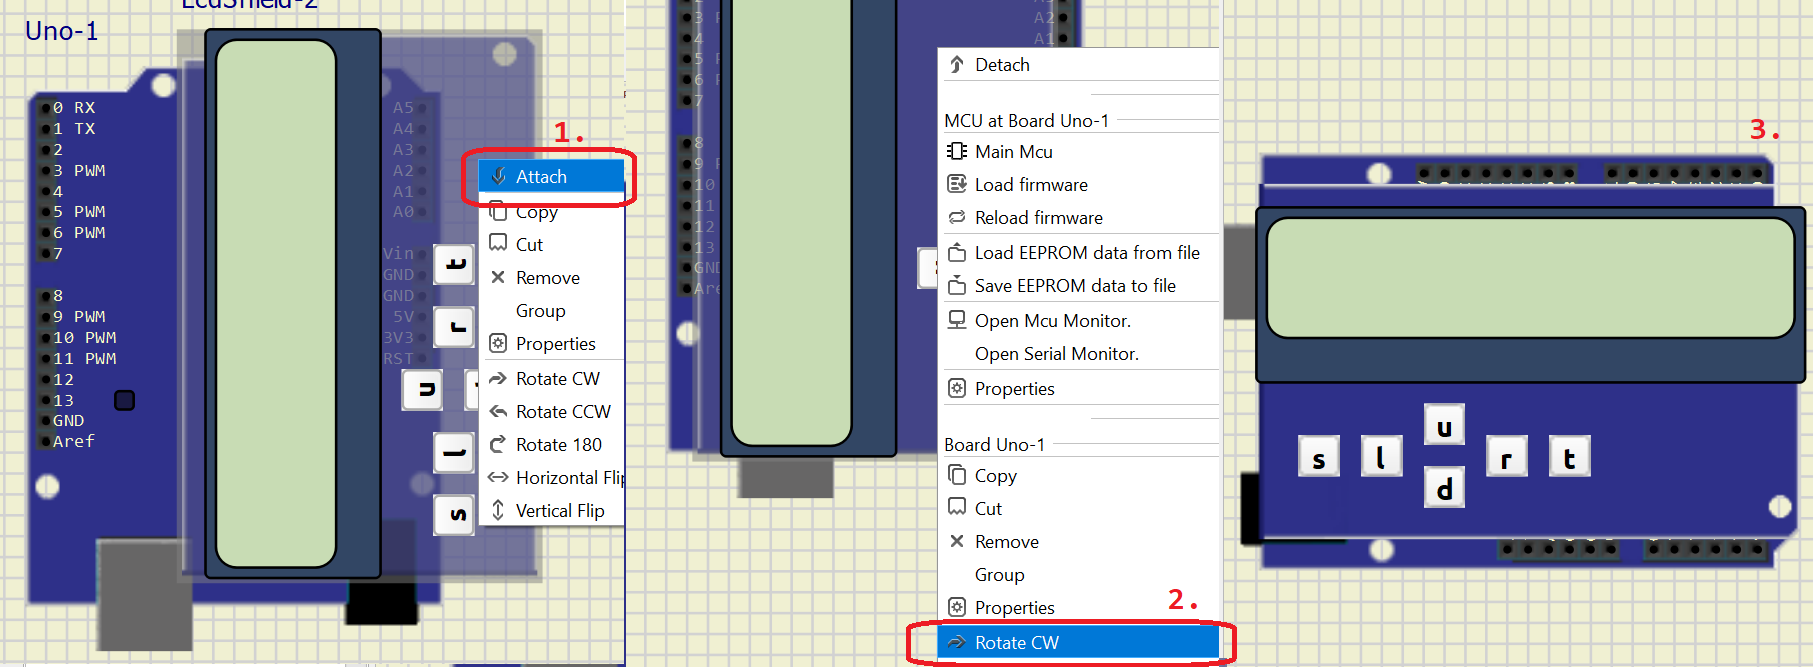Viewport: 1816px width, 667px height.
Task: Click the 'Aref' pin label on Uno-1
Action: point(74,442)
